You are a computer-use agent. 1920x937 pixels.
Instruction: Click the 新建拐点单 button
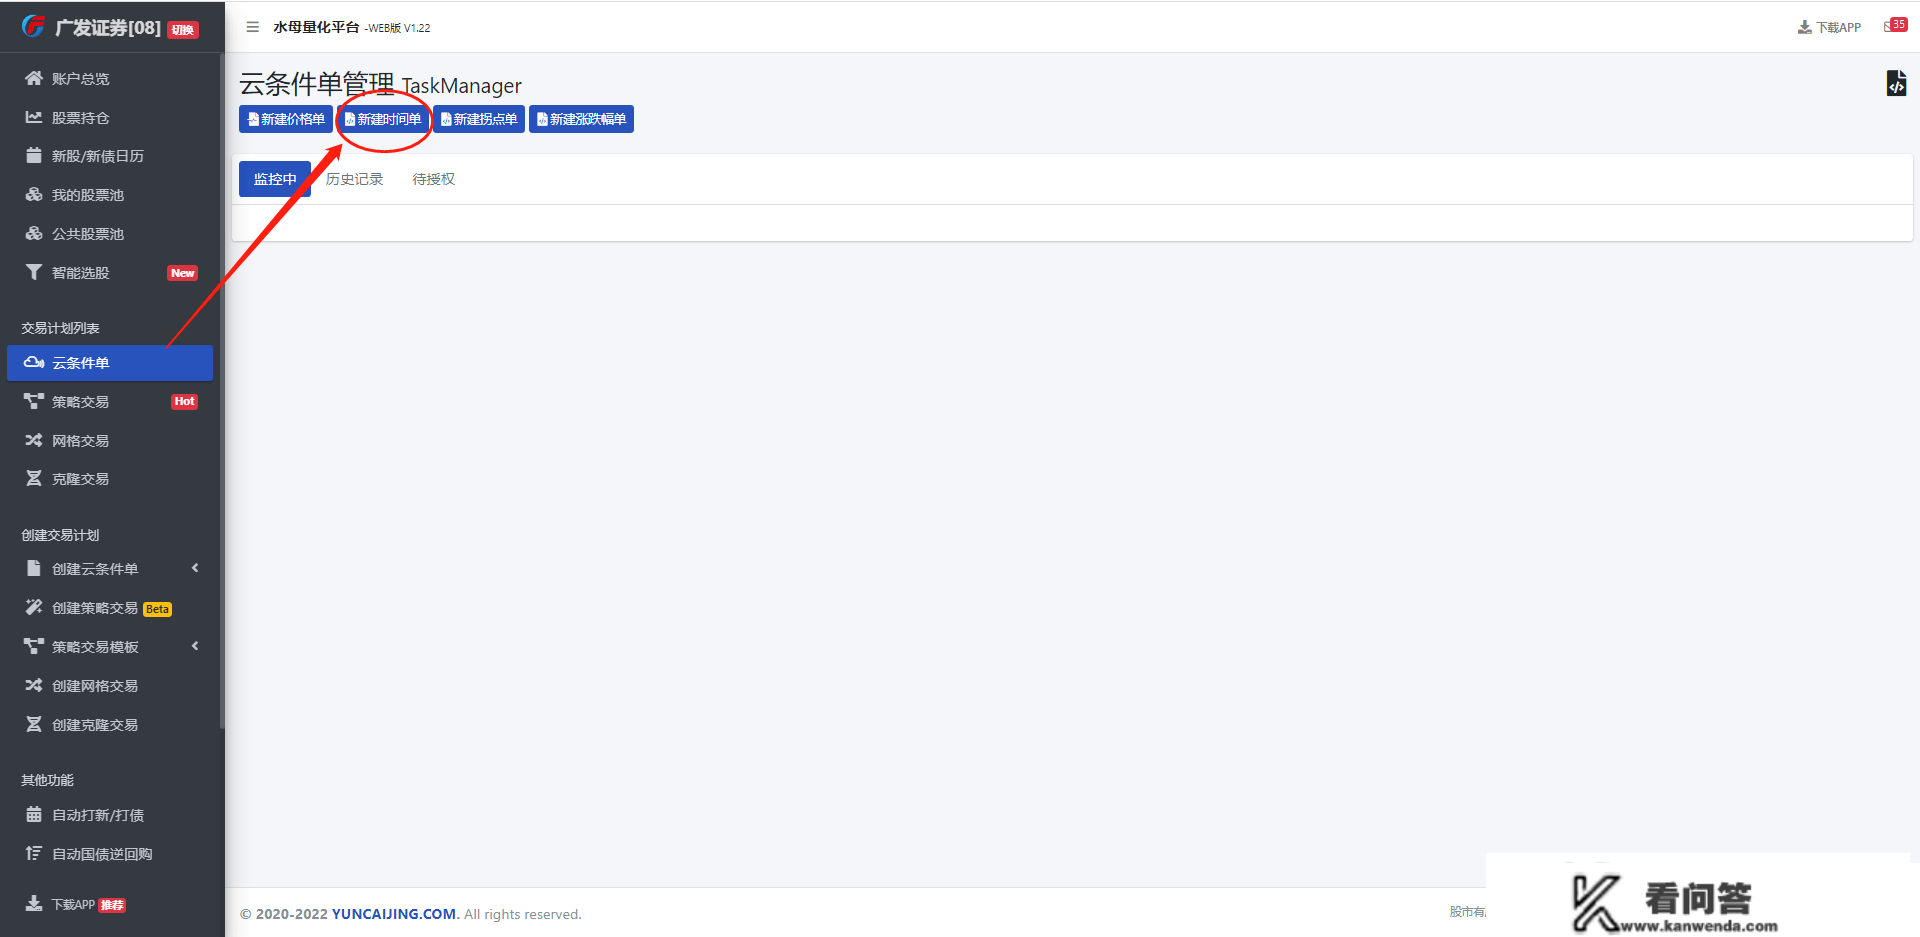pyautogui.click(x=479, y=119)
